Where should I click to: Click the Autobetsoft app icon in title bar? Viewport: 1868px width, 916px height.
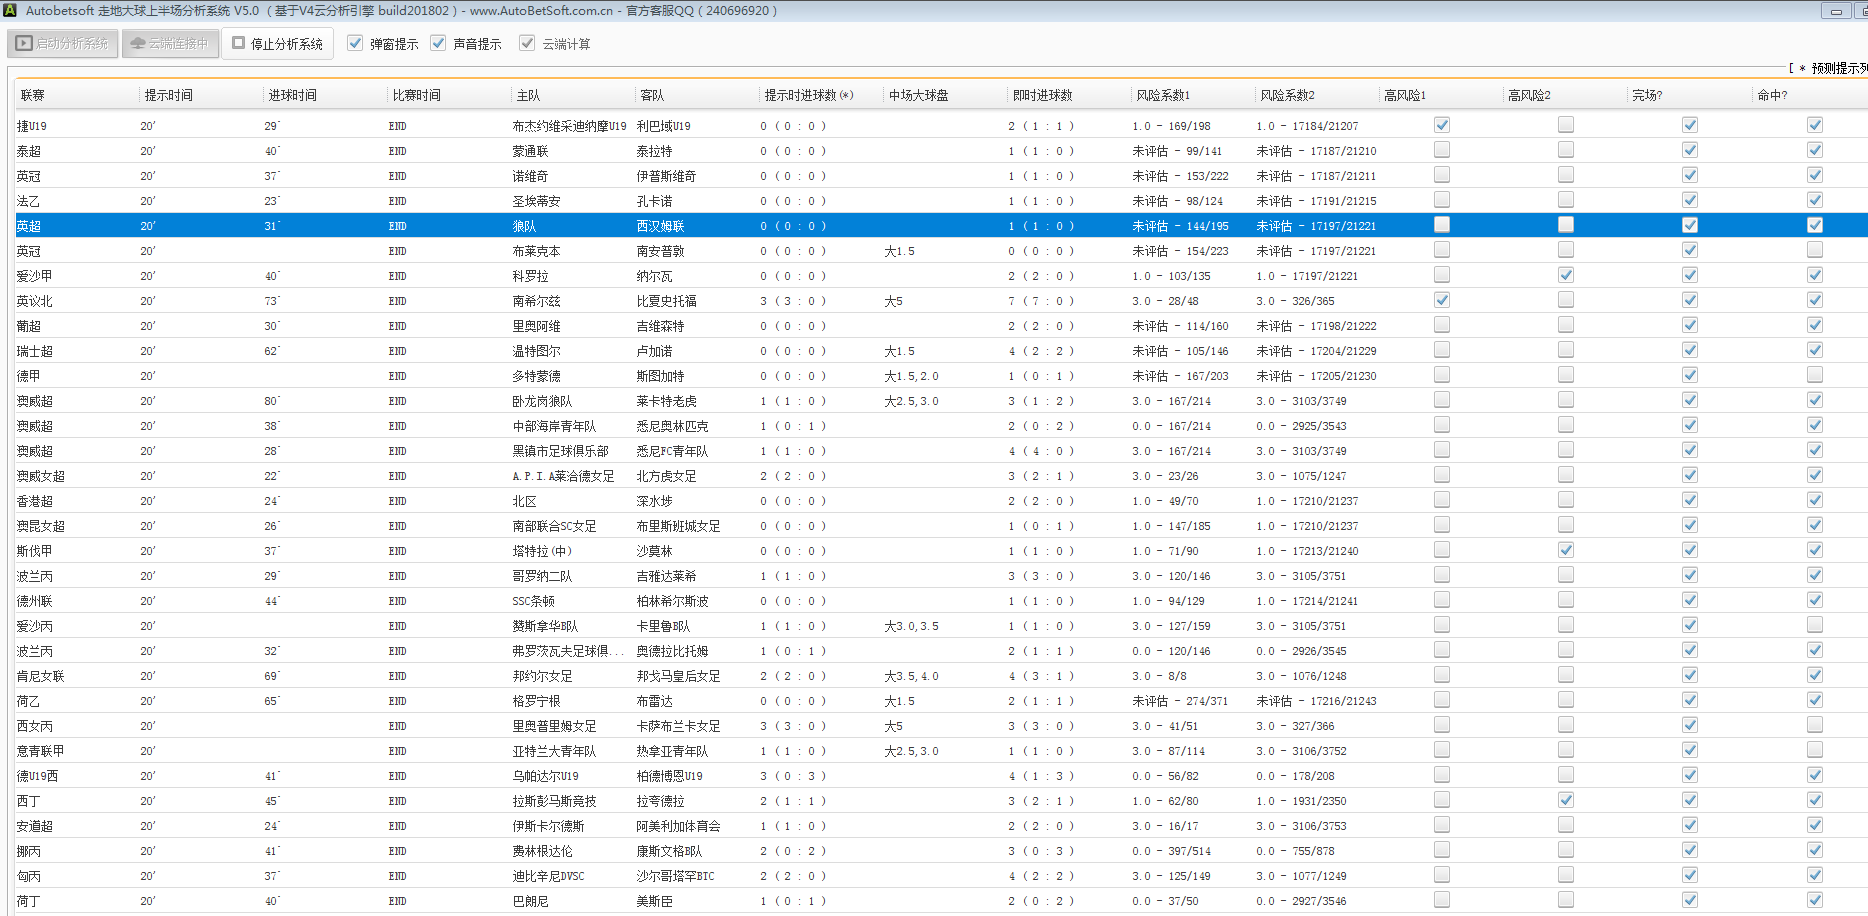point(10,10)
